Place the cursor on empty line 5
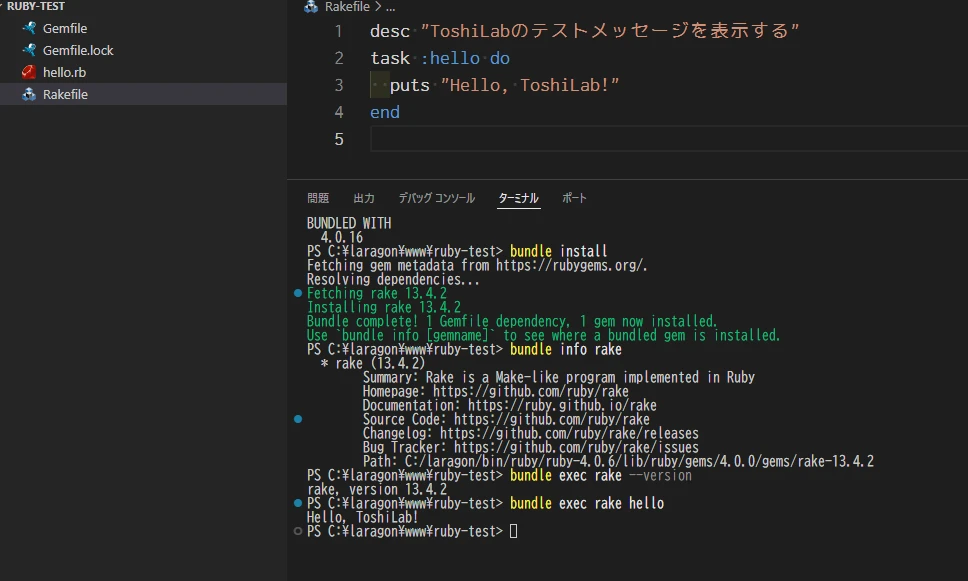Image resolution: width=968 pixels, height=581 pixels. click(x=669, y=139)
